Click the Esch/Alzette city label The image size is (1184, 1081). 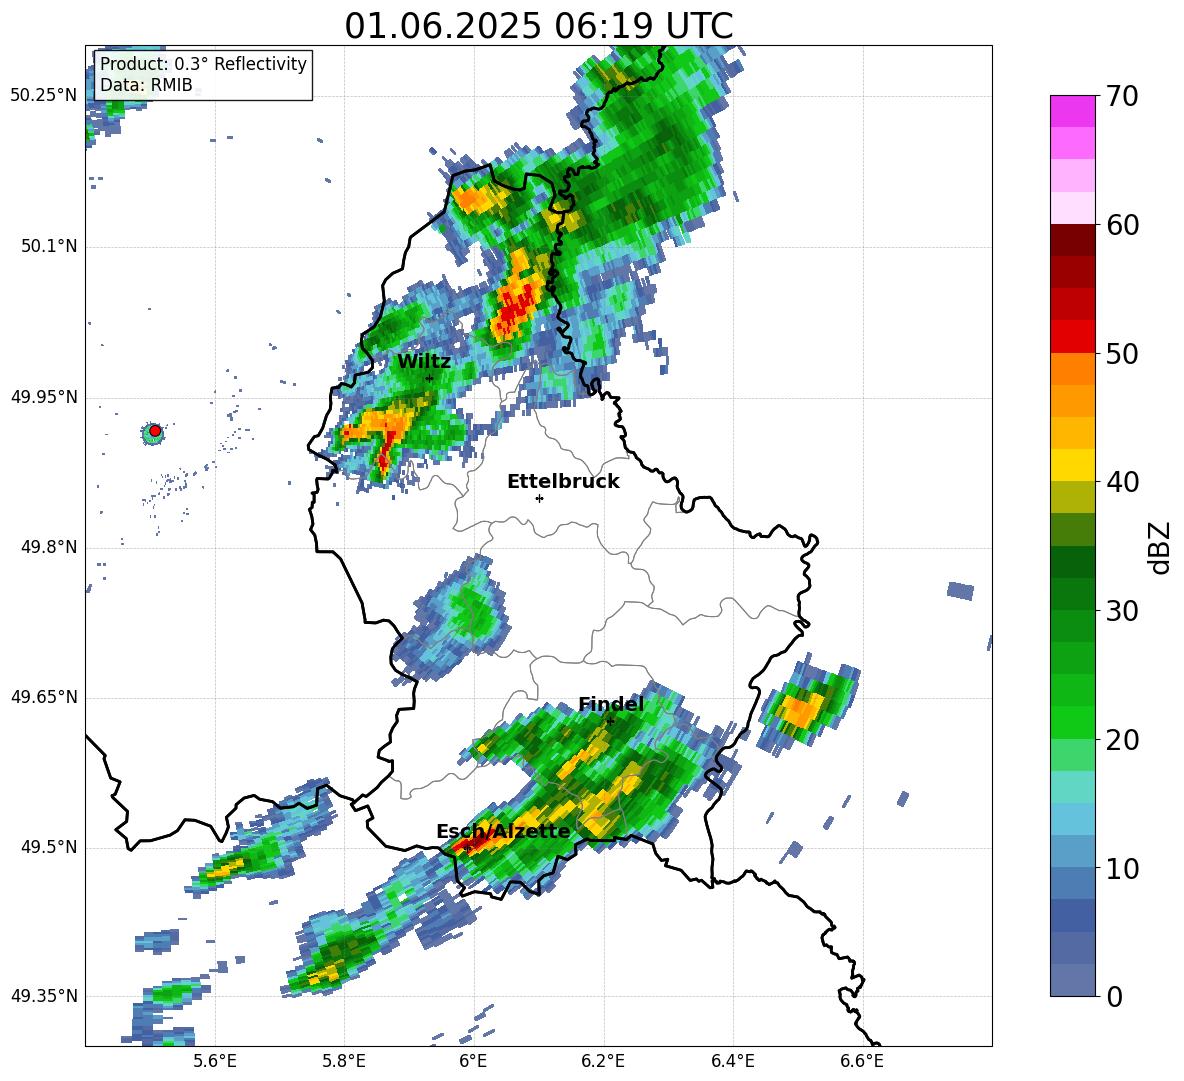(x=503, y=831)
